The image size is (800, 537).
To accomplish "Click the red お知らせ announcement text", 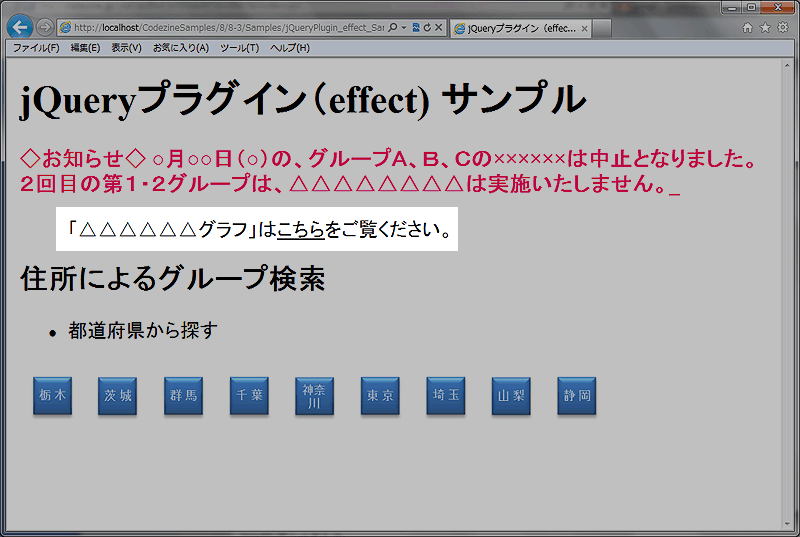I will (388, 171).
